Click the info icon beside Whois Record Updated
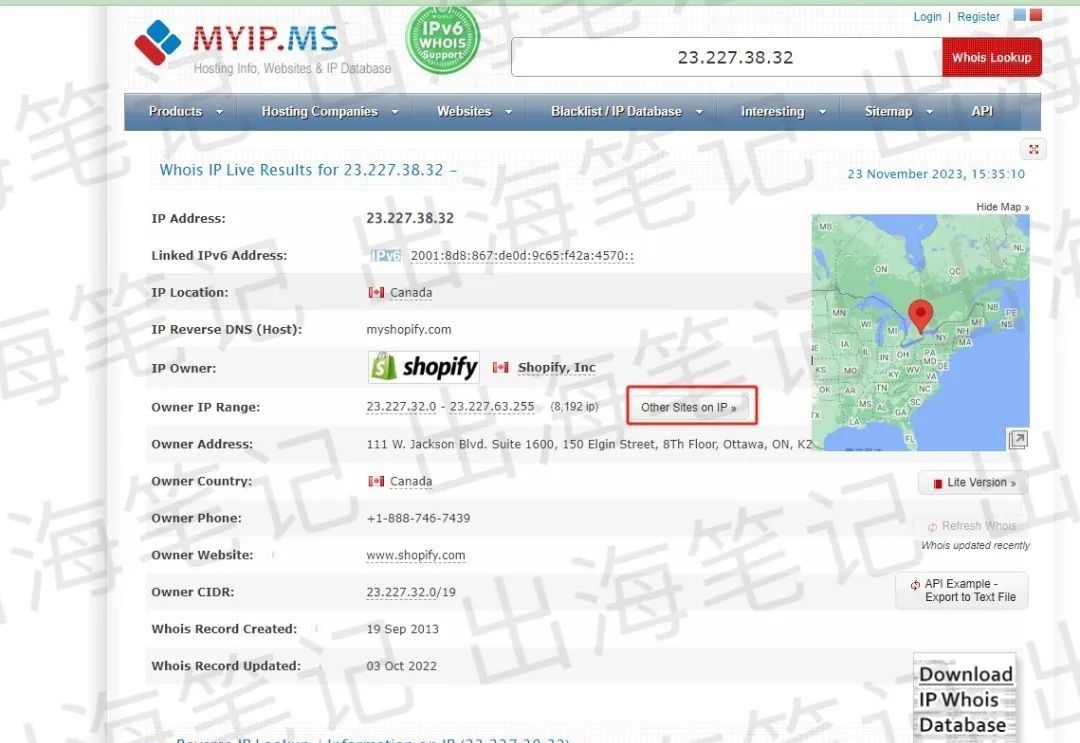The height and width of the screenshot is (743, 1080). click(x=320, y=666)
